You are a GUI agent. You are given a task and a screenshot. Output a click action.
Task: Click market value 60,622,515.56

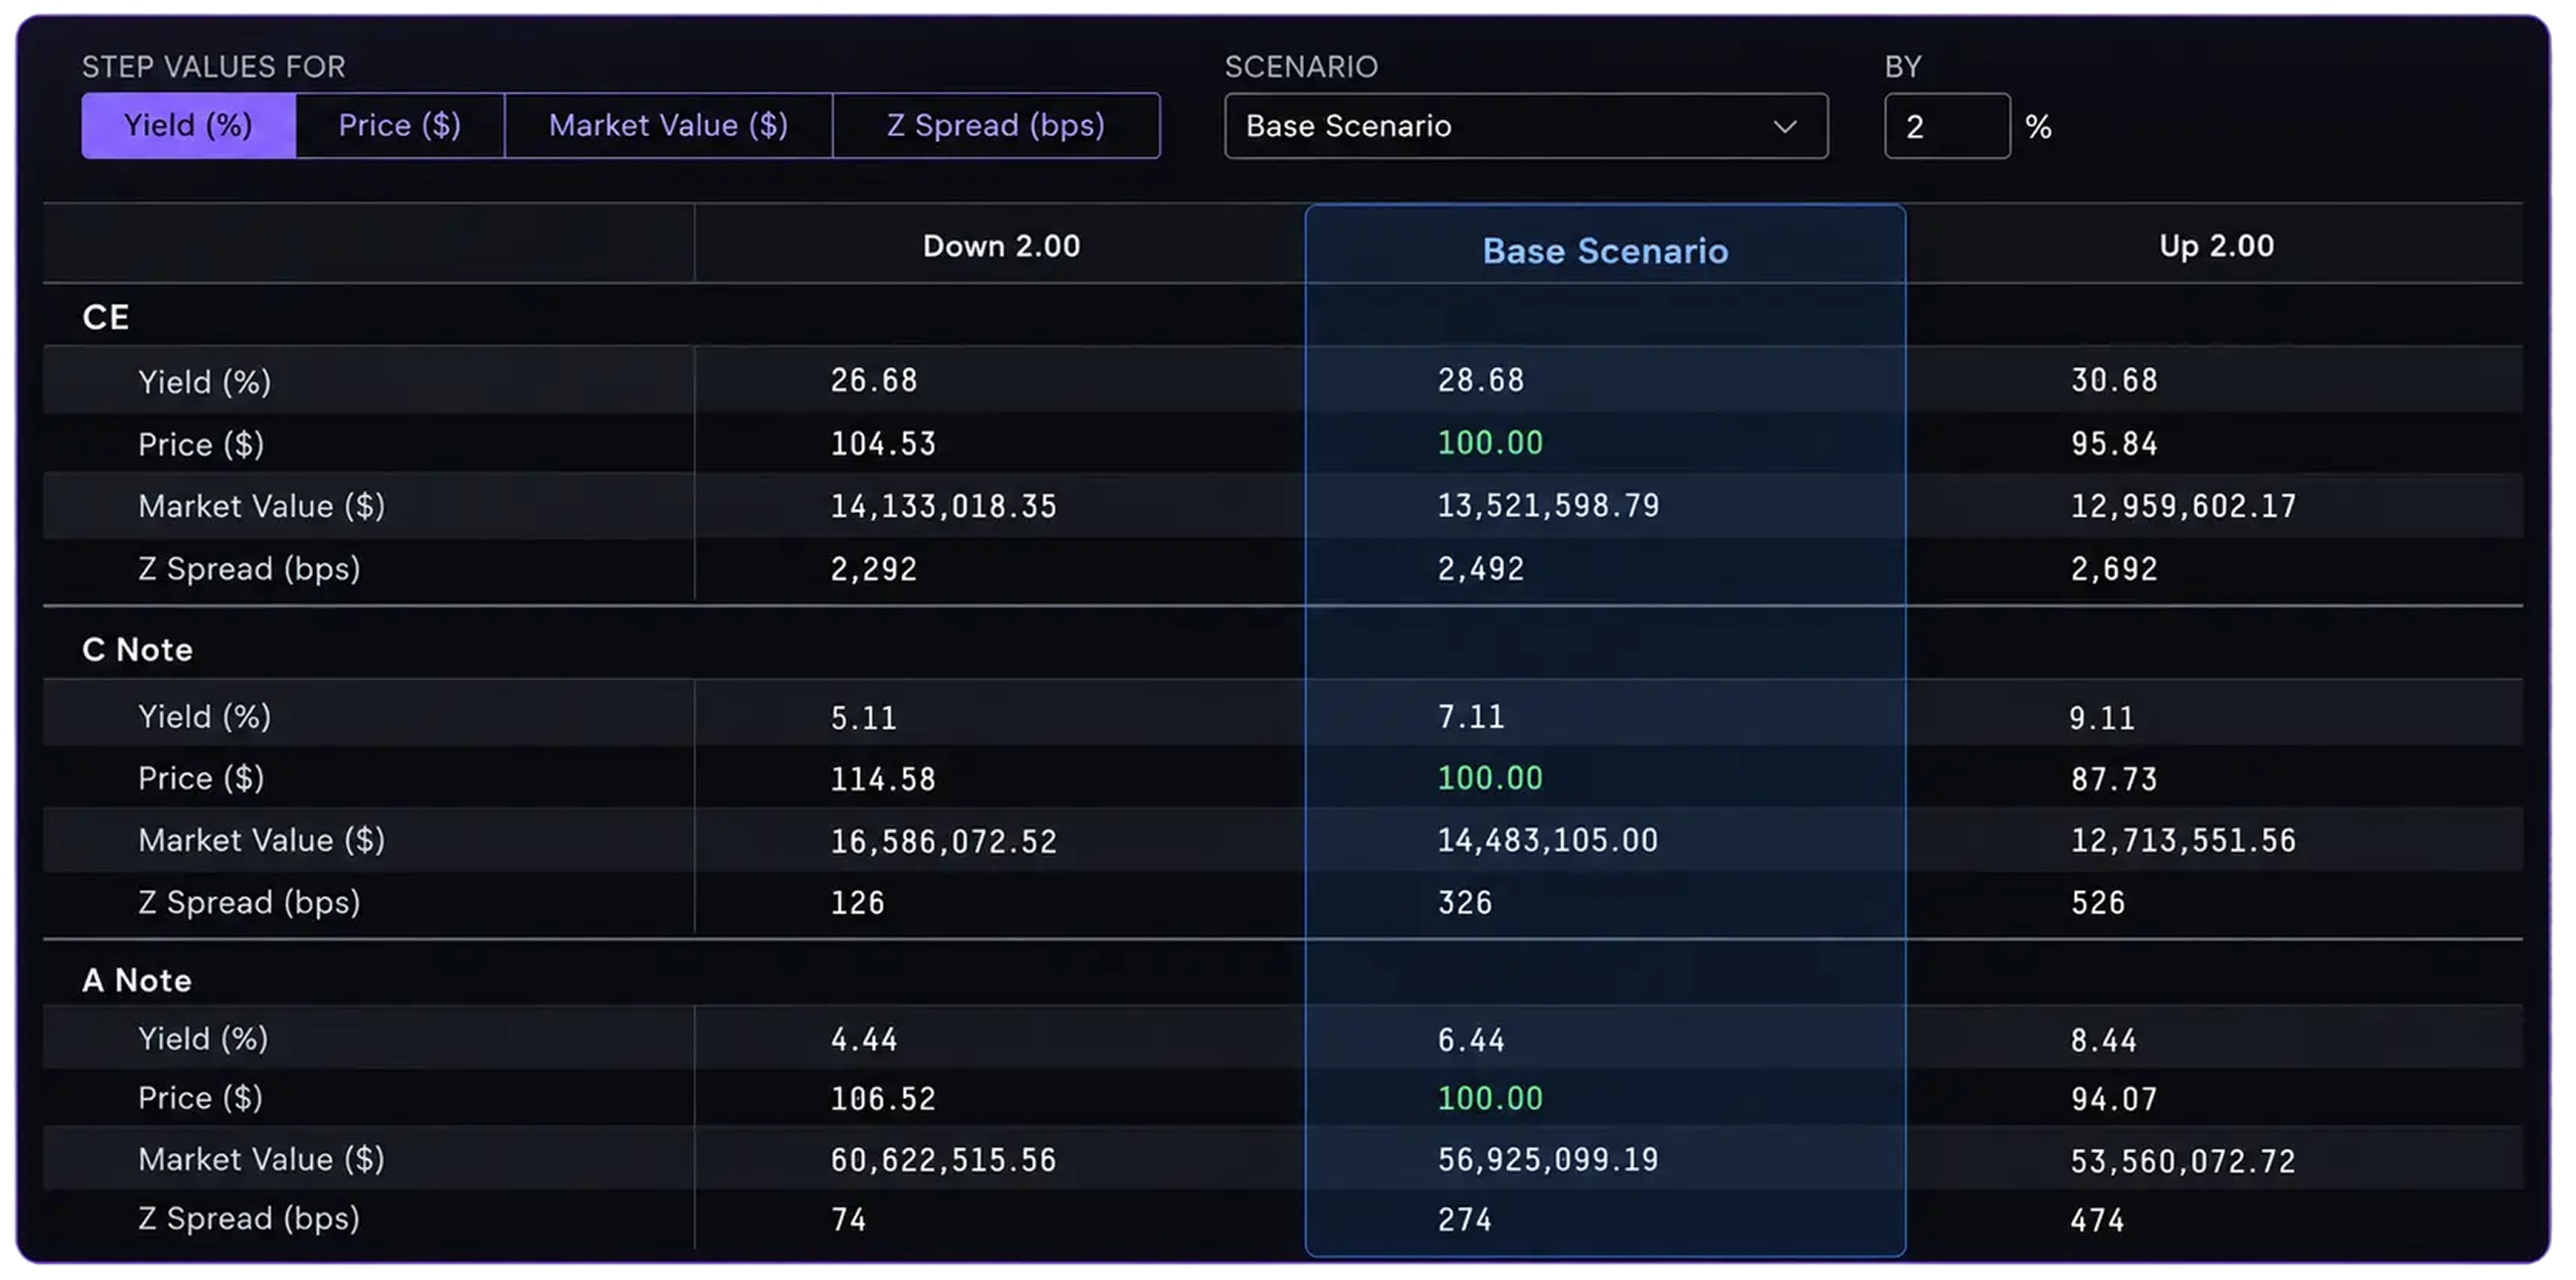pos(943,1161)
